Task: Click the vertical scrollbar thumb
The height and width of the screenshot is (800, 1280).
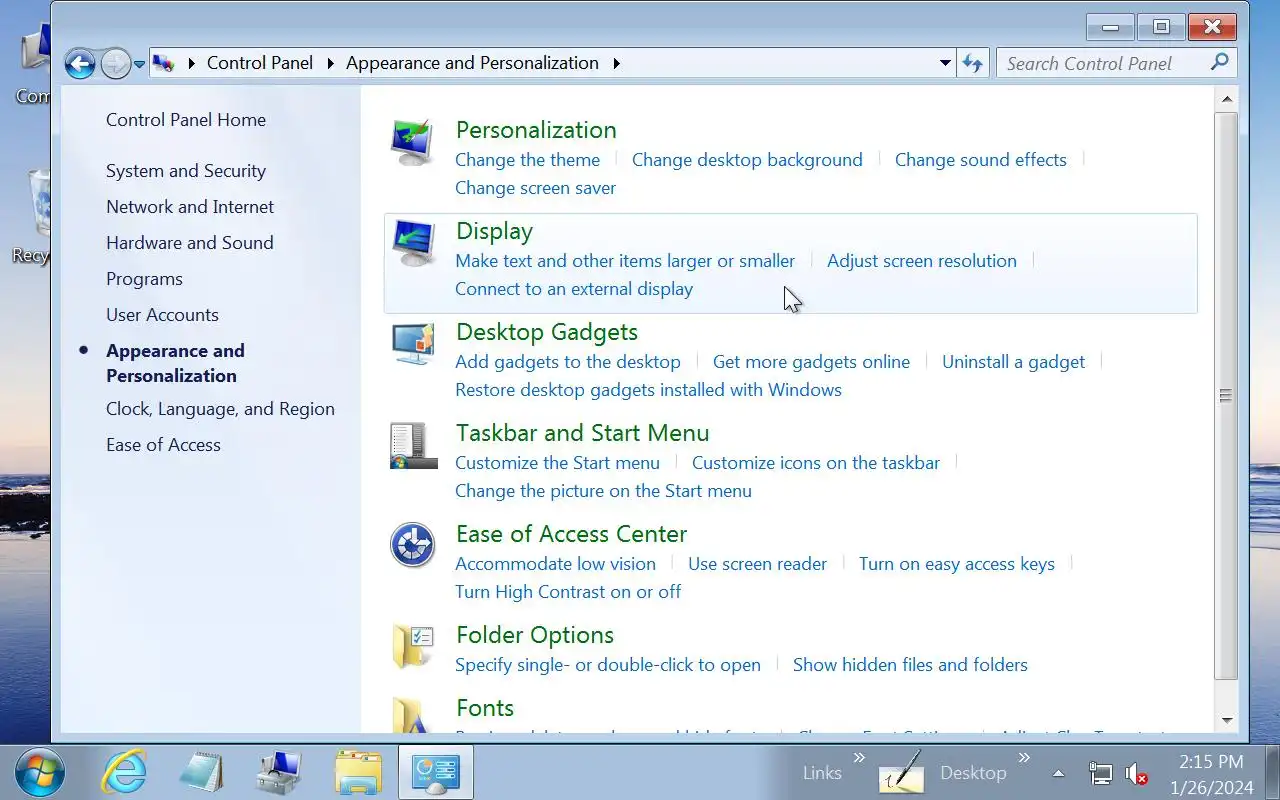Action: [1226, 396]
